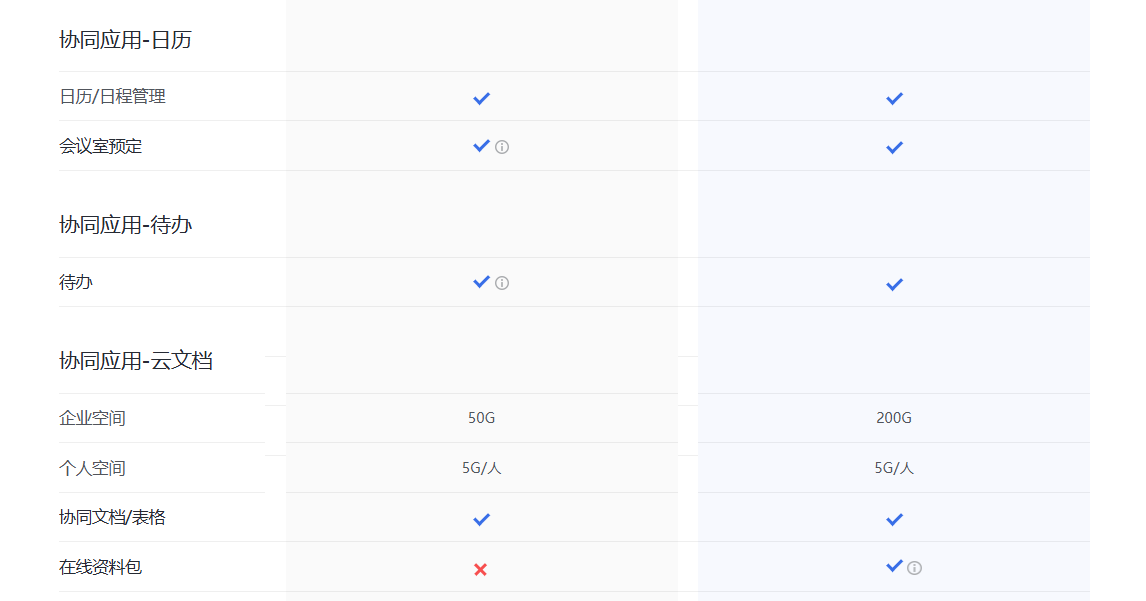
Task: Click the 协同应用-待办 section heading
Action: point(125,225)
